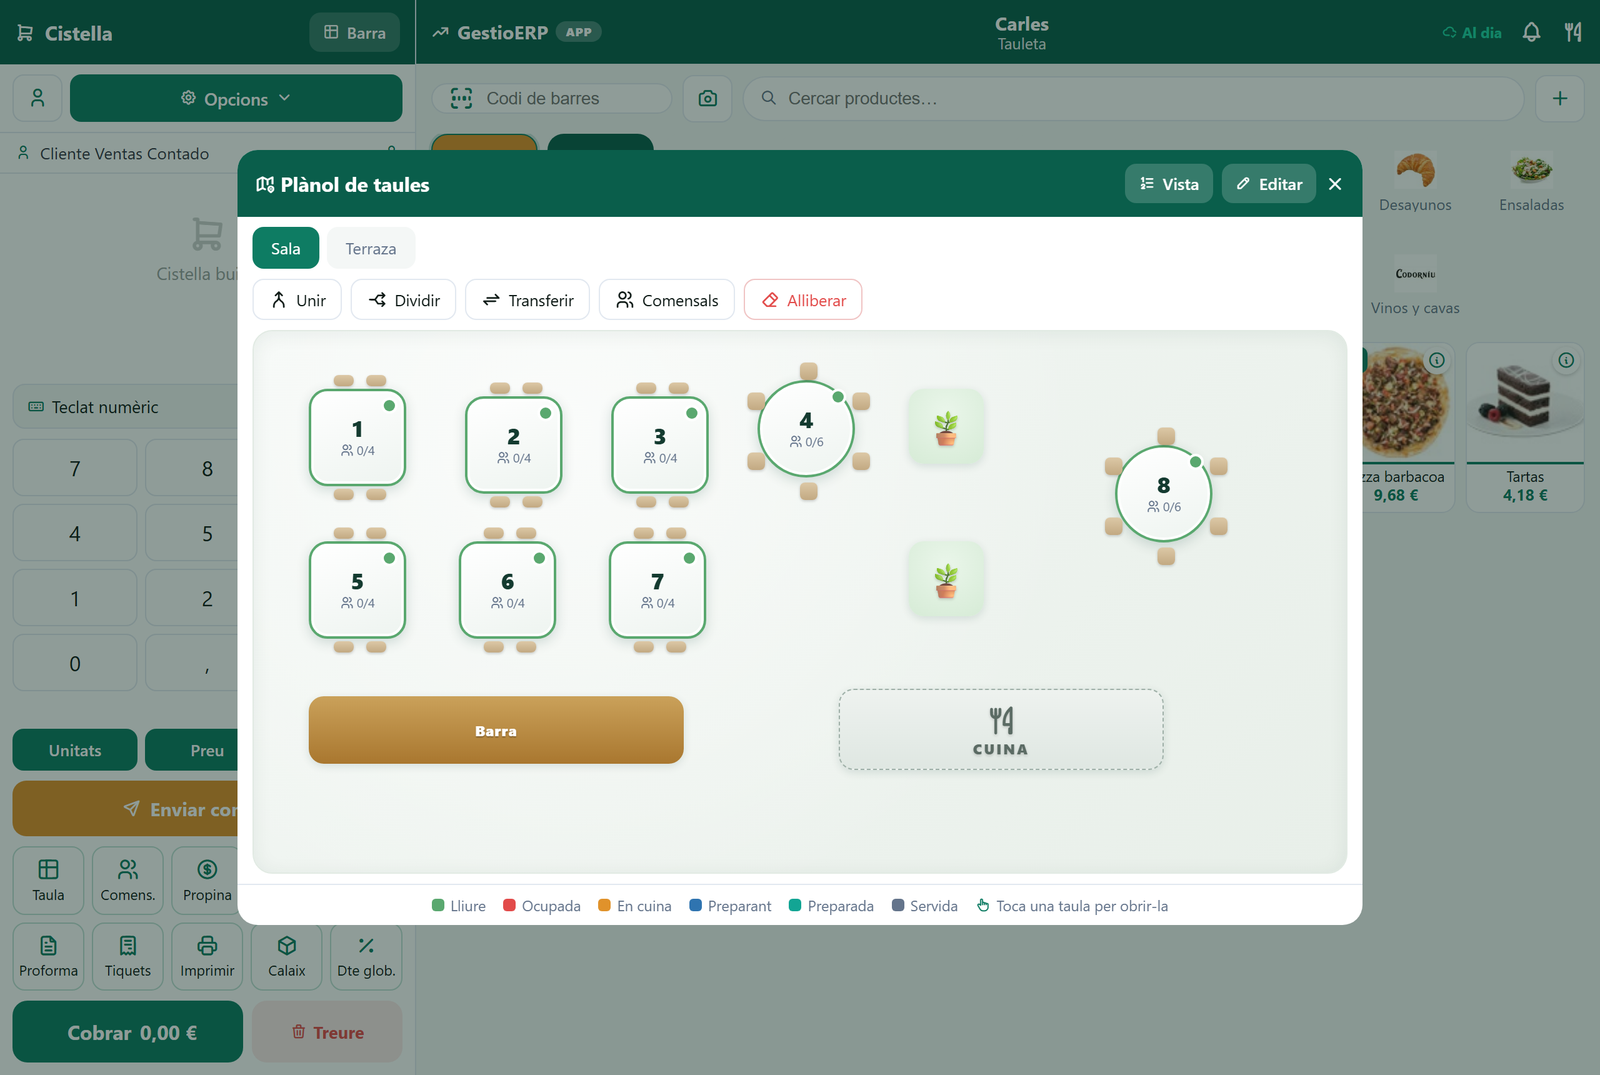Click the Transferir button
Screen dimensions: 1600x1075
[527, 300]
